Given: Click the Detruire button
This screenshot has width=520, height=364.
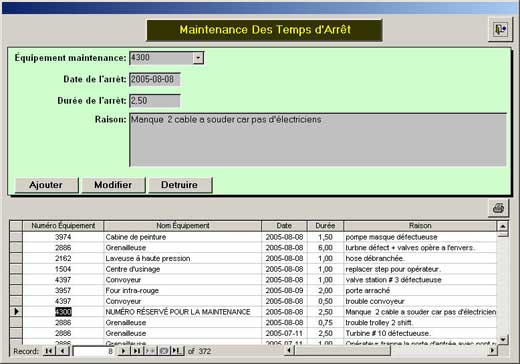Looking at the screenshot, I should pyautogui.click(x=180, y=185).
